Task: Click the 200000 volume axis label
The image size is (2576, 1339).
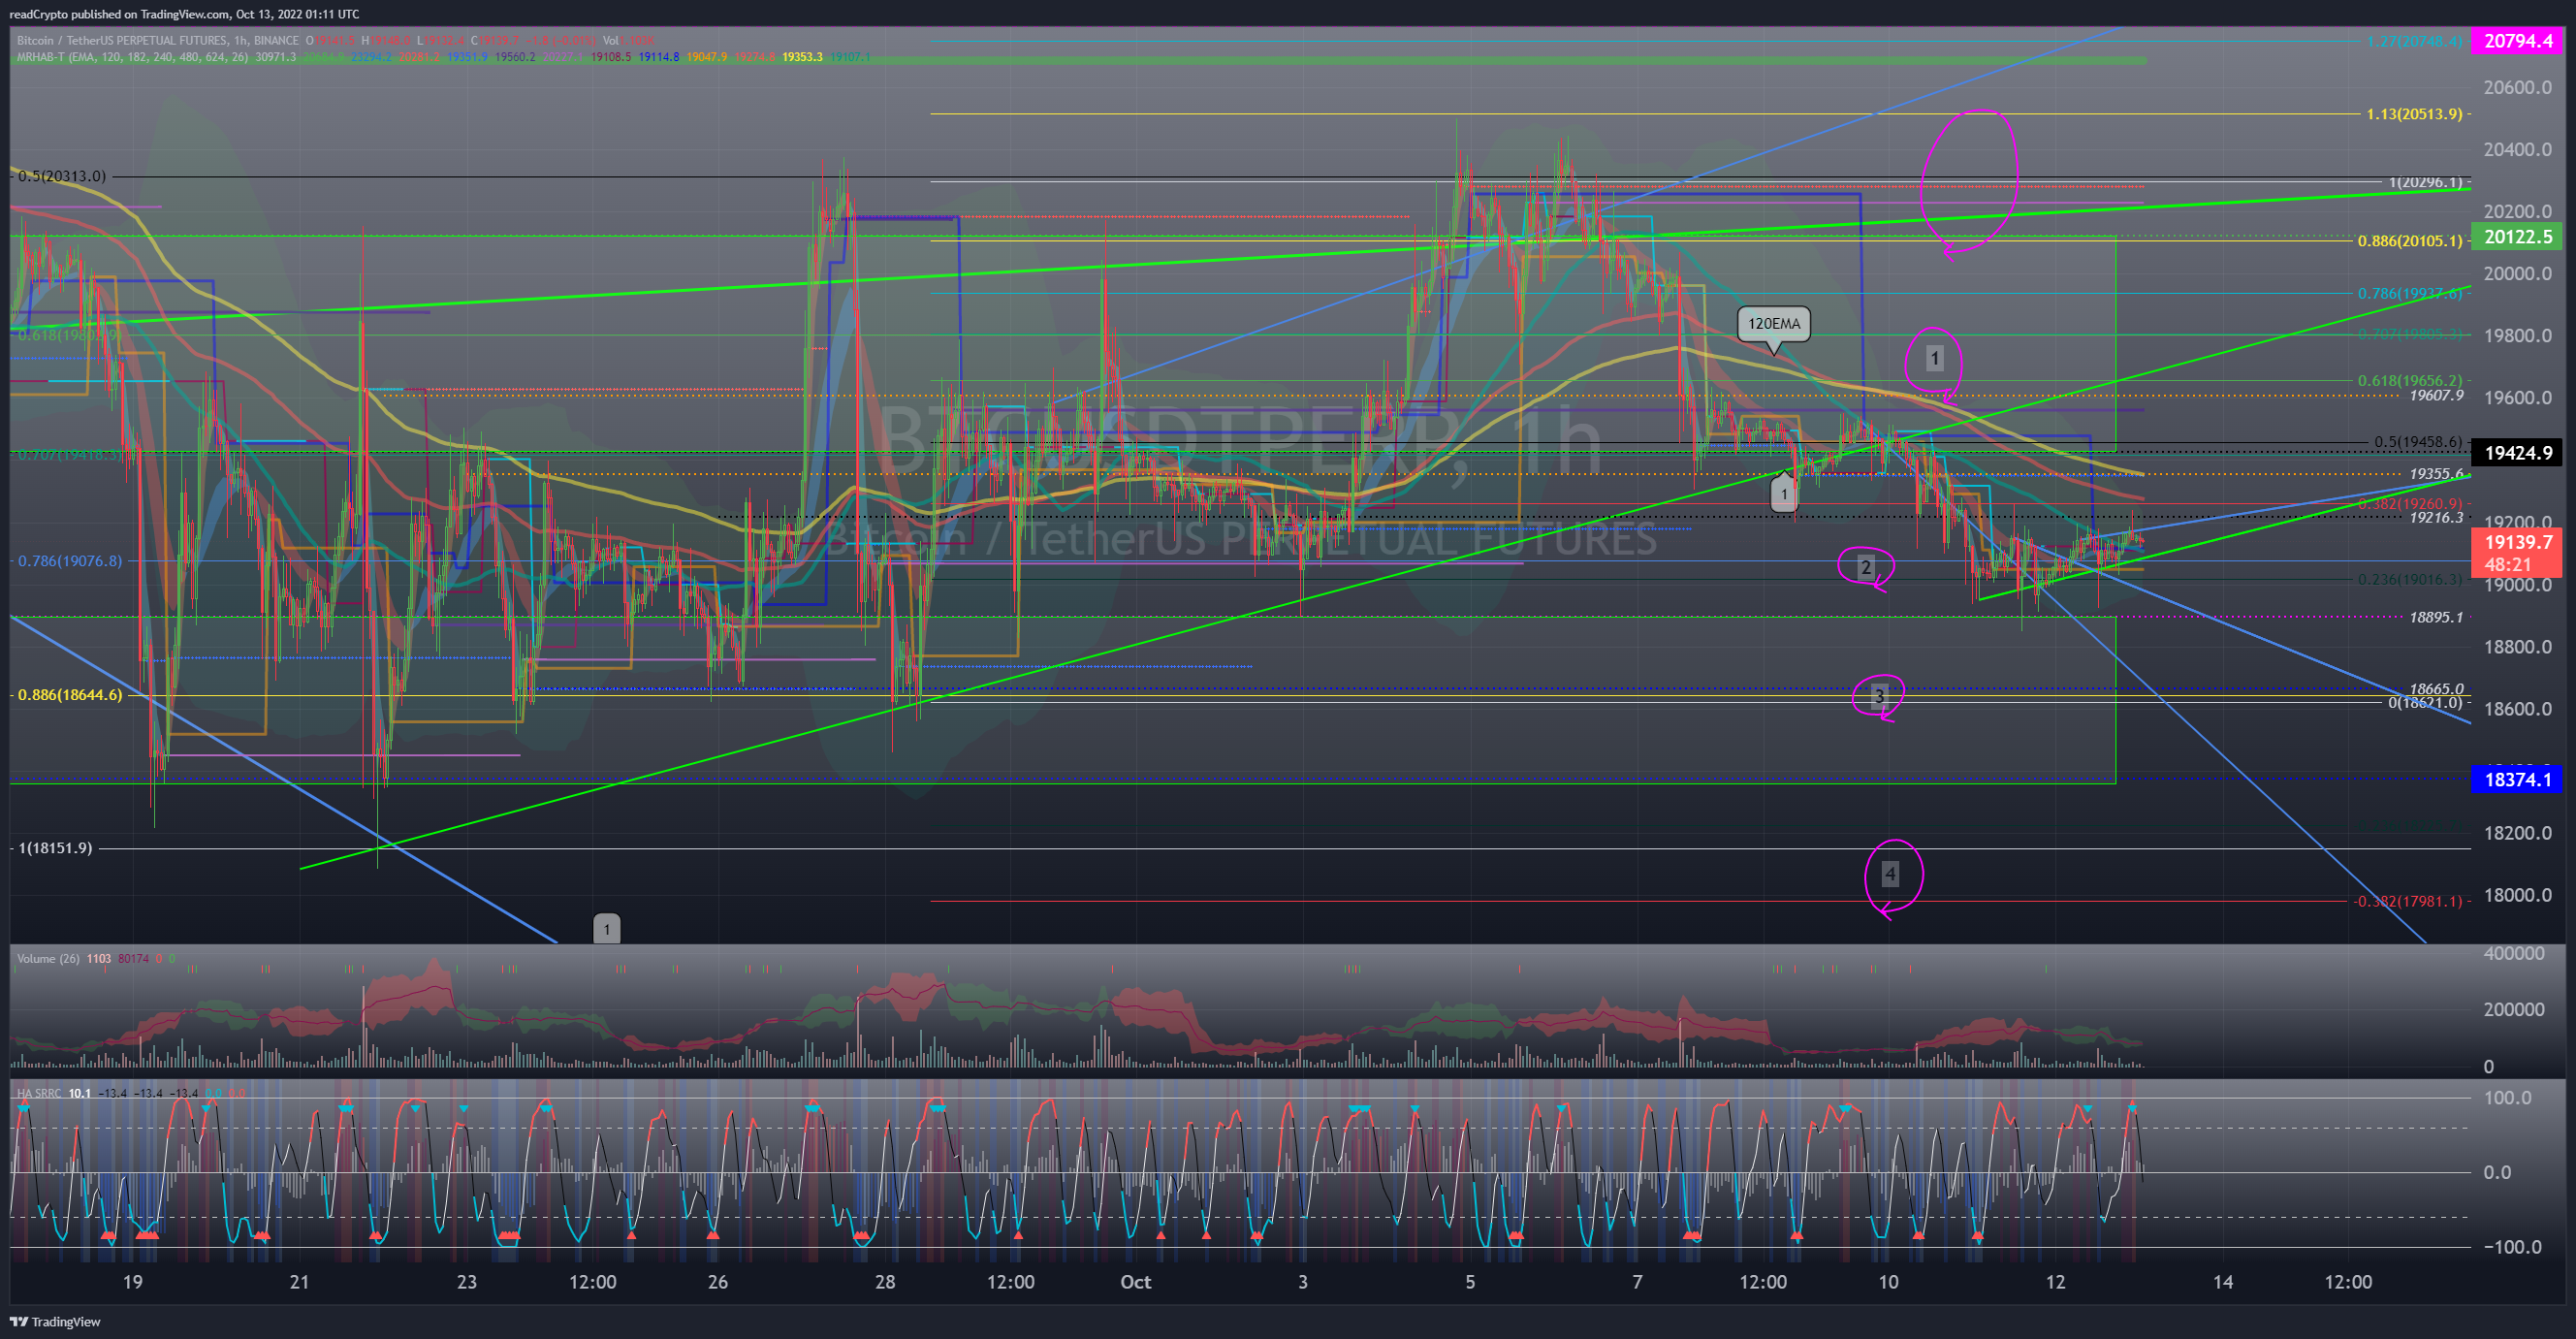Action: 2514,1010
